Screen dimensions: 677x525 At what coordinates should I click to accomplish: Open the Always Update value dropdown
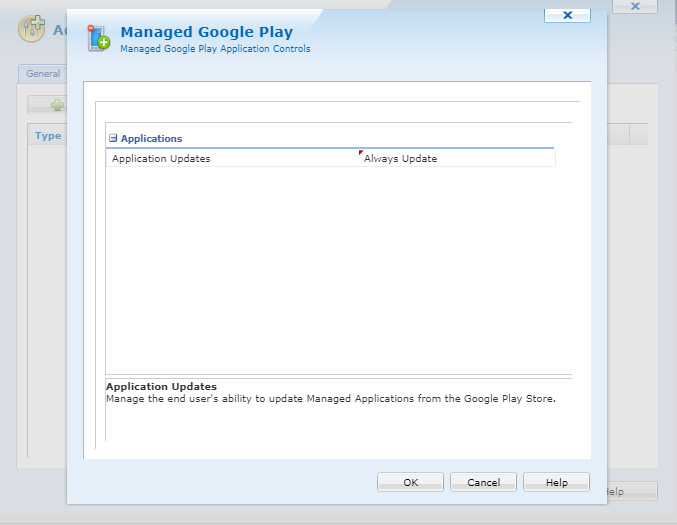click(x=456, y=158)
